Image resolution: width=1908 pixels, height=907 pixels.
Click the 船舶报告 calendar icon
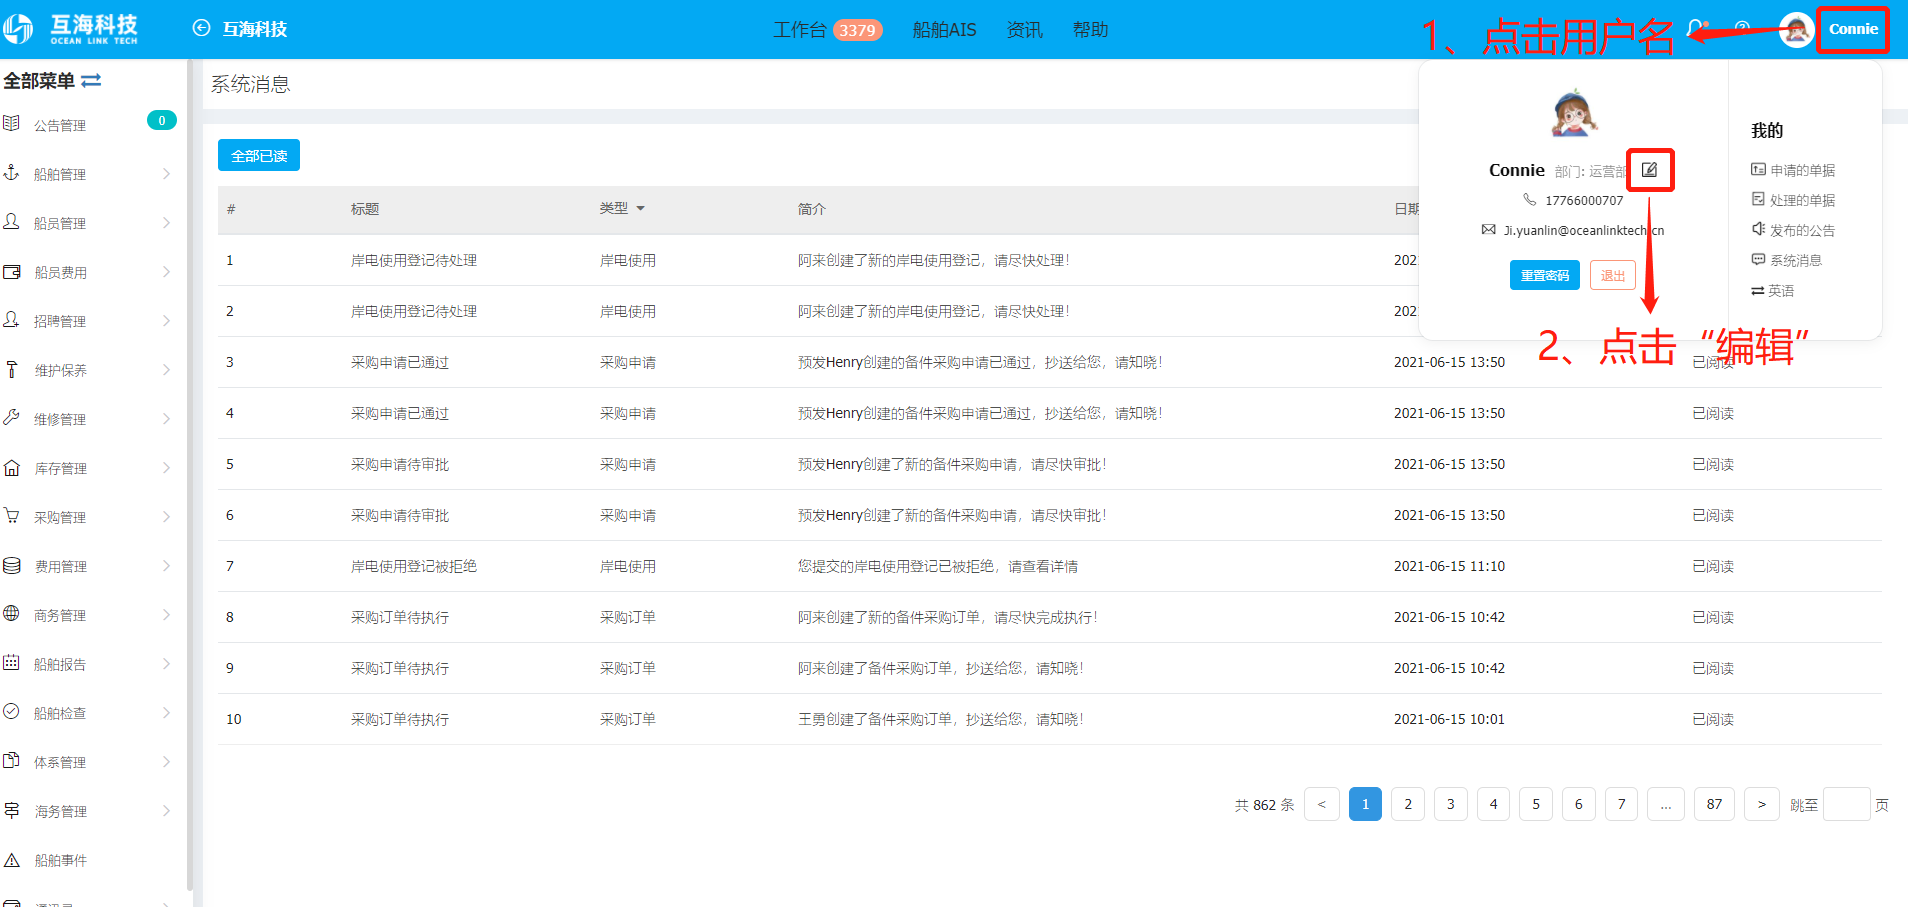pyautogui.click(x=12, y=662)
